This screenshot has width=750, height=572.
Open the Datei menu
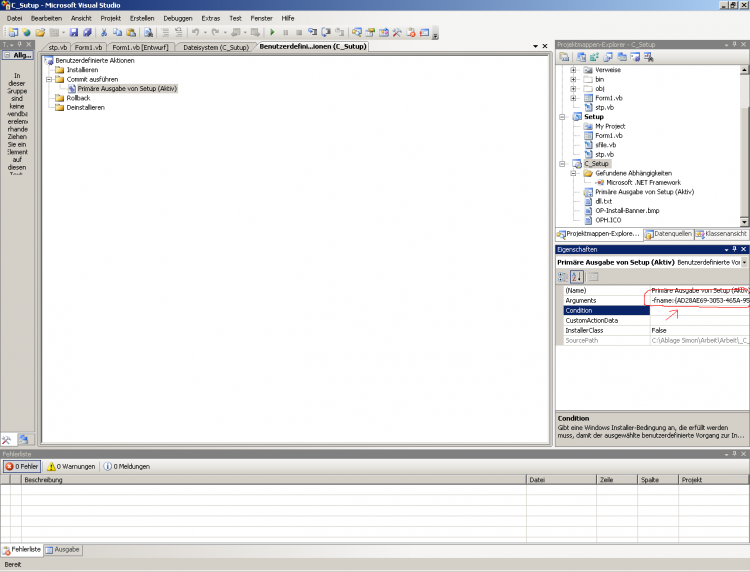coord(14,18)
